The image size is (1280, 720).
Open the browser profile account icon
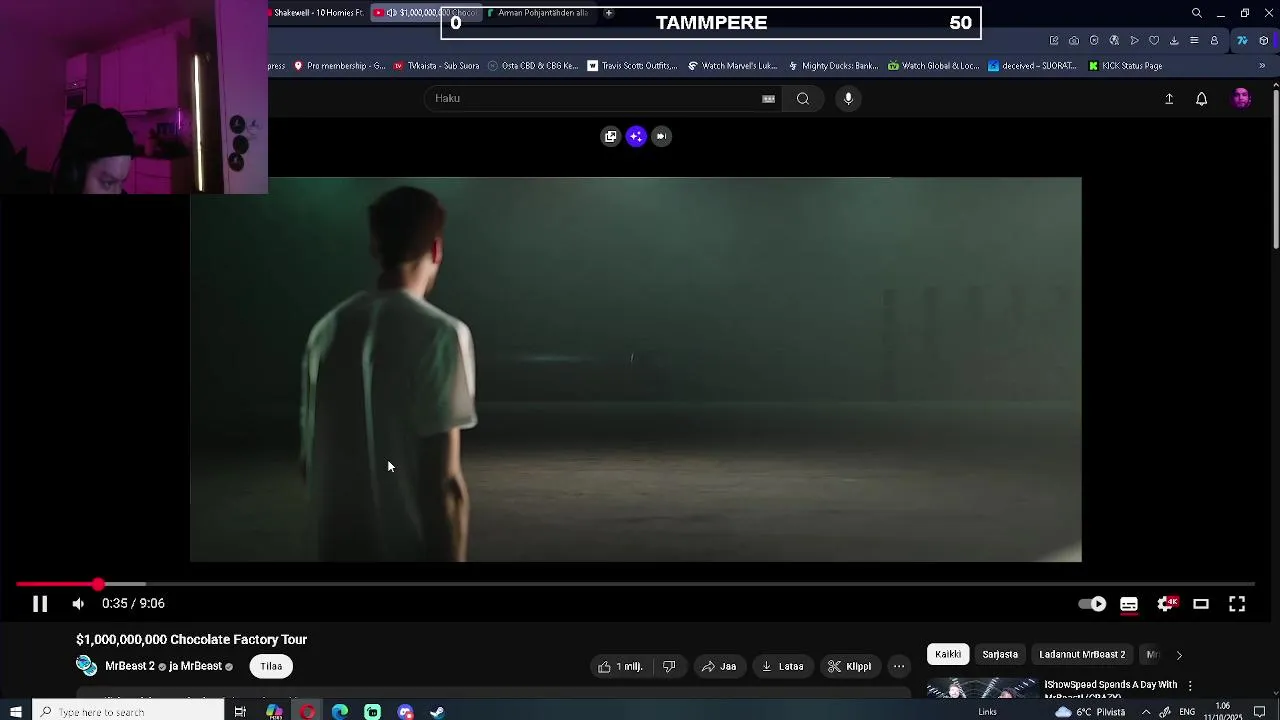[1214, 41]
